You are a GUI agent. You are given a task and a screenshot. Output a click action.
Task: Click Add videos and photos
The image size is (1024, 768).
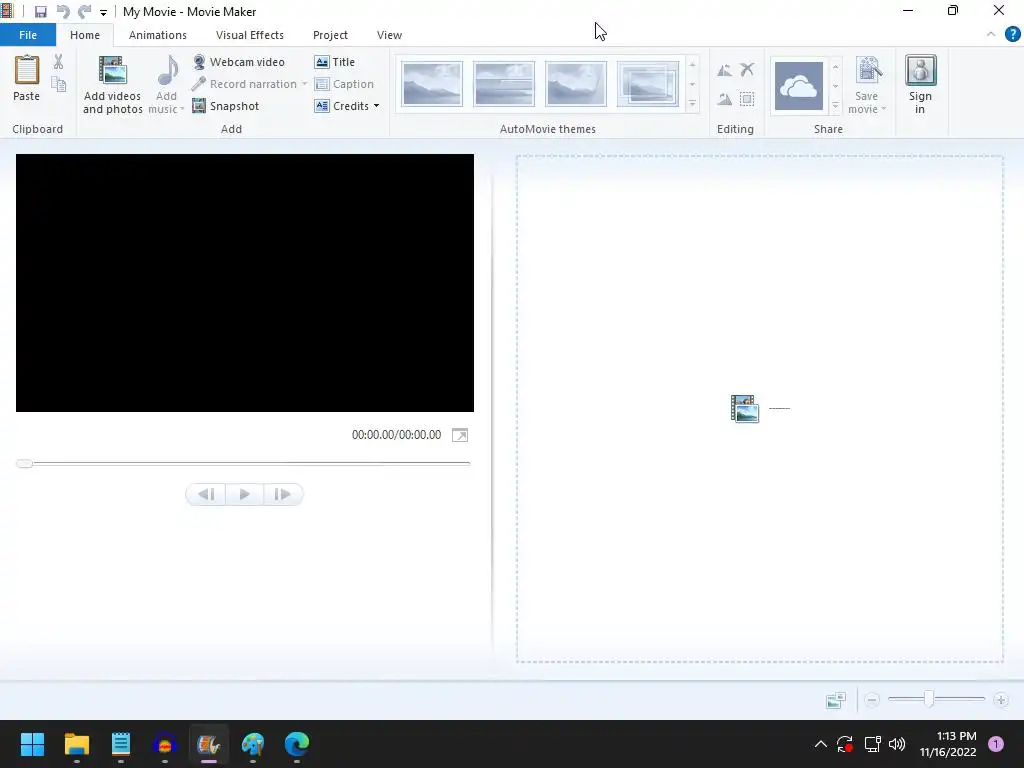click(x=112, y=86)
